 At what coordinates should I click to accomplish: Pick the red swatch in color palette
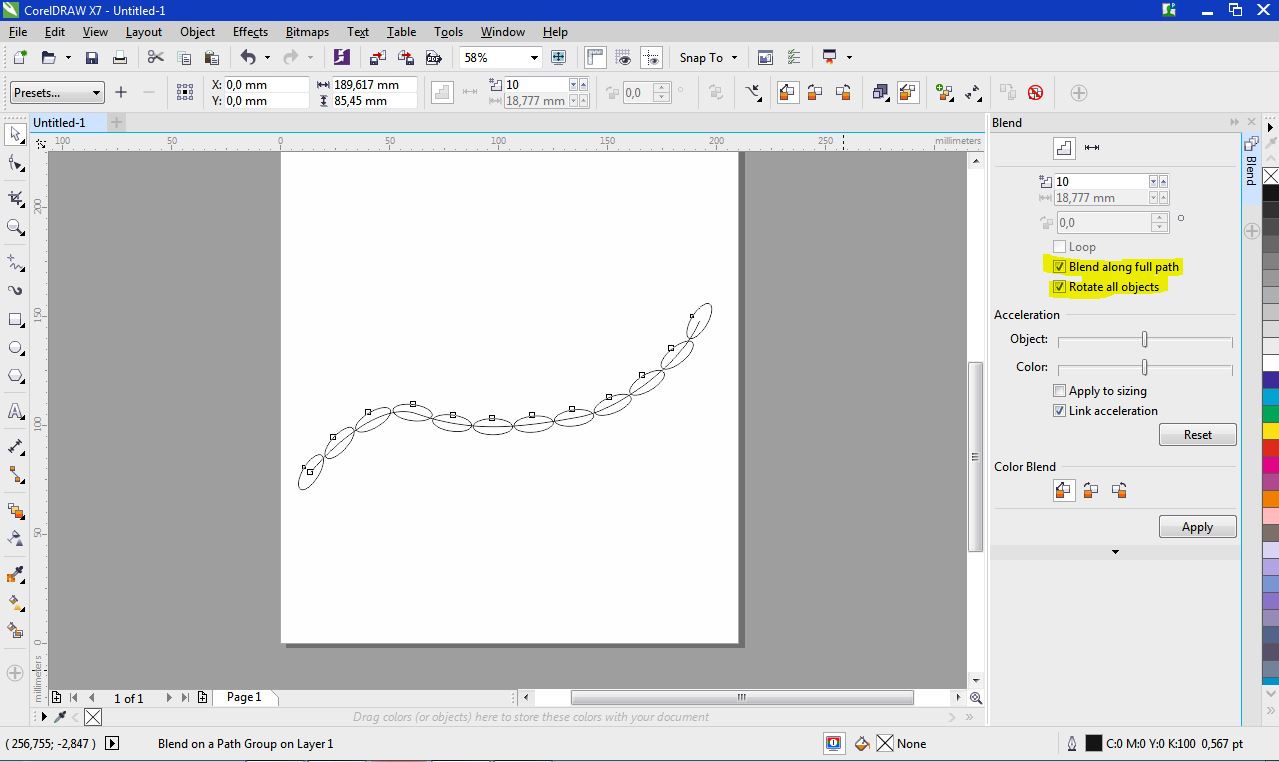pyautogui.click(x=1270, y=448)
